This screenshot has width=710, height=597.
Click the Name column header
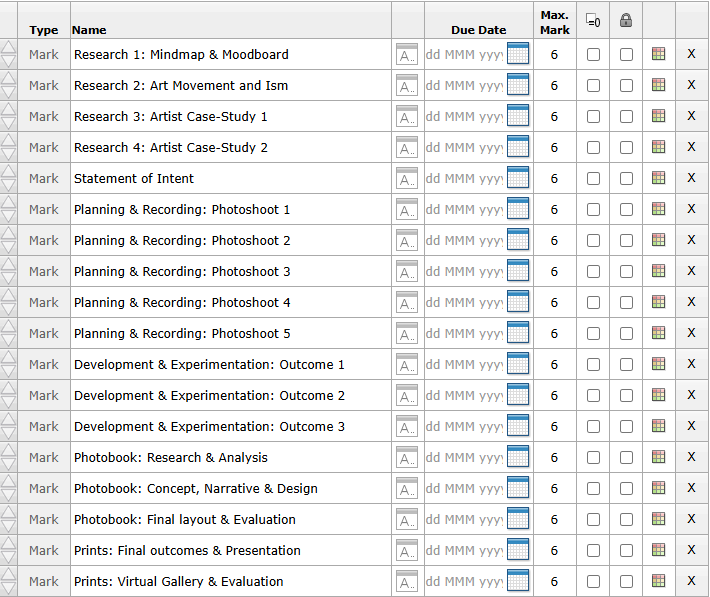point(90,30)
